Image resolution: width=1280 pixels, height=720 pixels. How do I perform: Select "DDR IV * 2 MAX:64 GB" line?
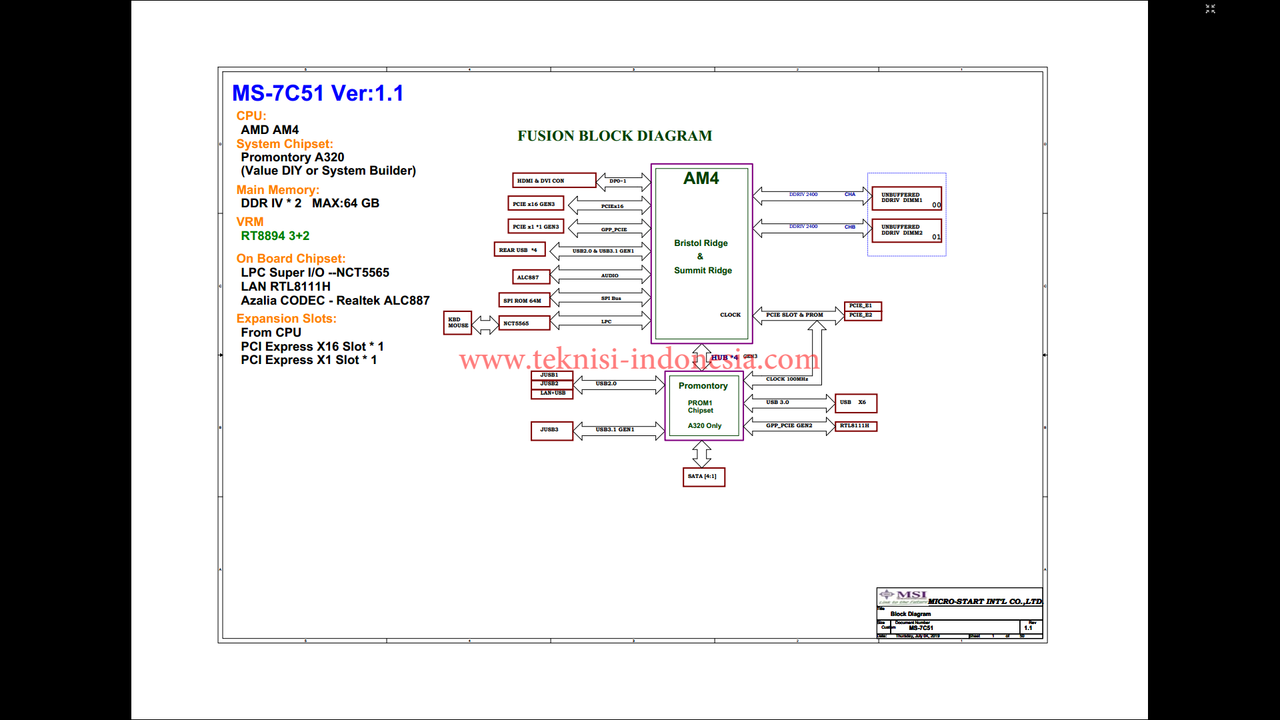[310, 203]
